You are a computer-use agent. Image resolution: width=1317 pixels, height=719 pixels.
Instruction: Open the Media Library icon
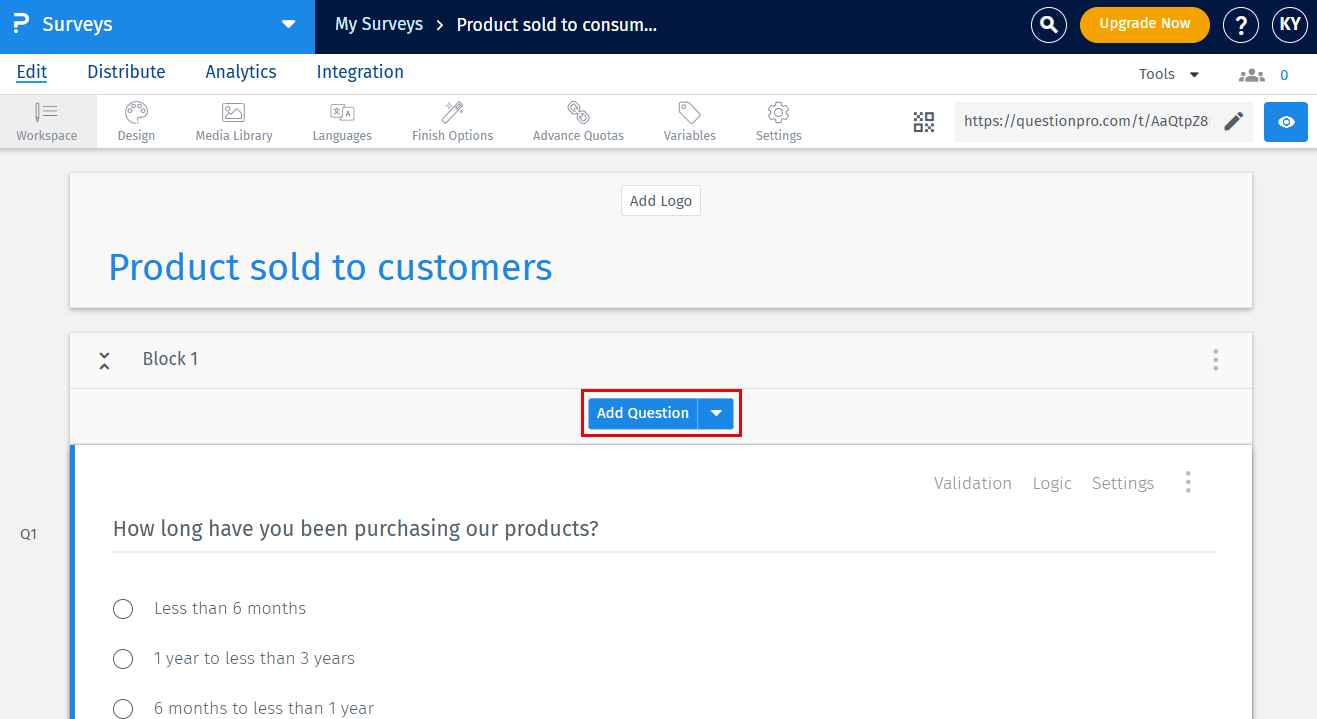233,113
